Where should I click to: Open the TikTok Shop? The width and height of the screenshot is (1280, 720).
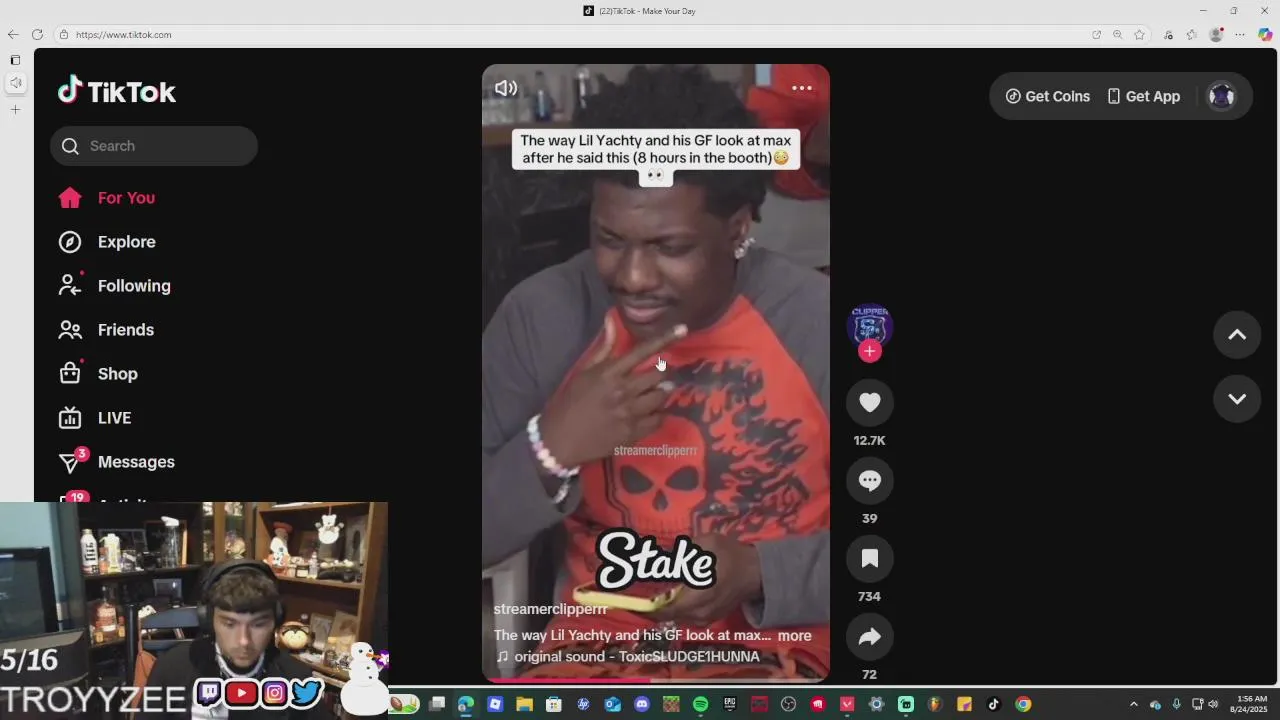[98, 374]
